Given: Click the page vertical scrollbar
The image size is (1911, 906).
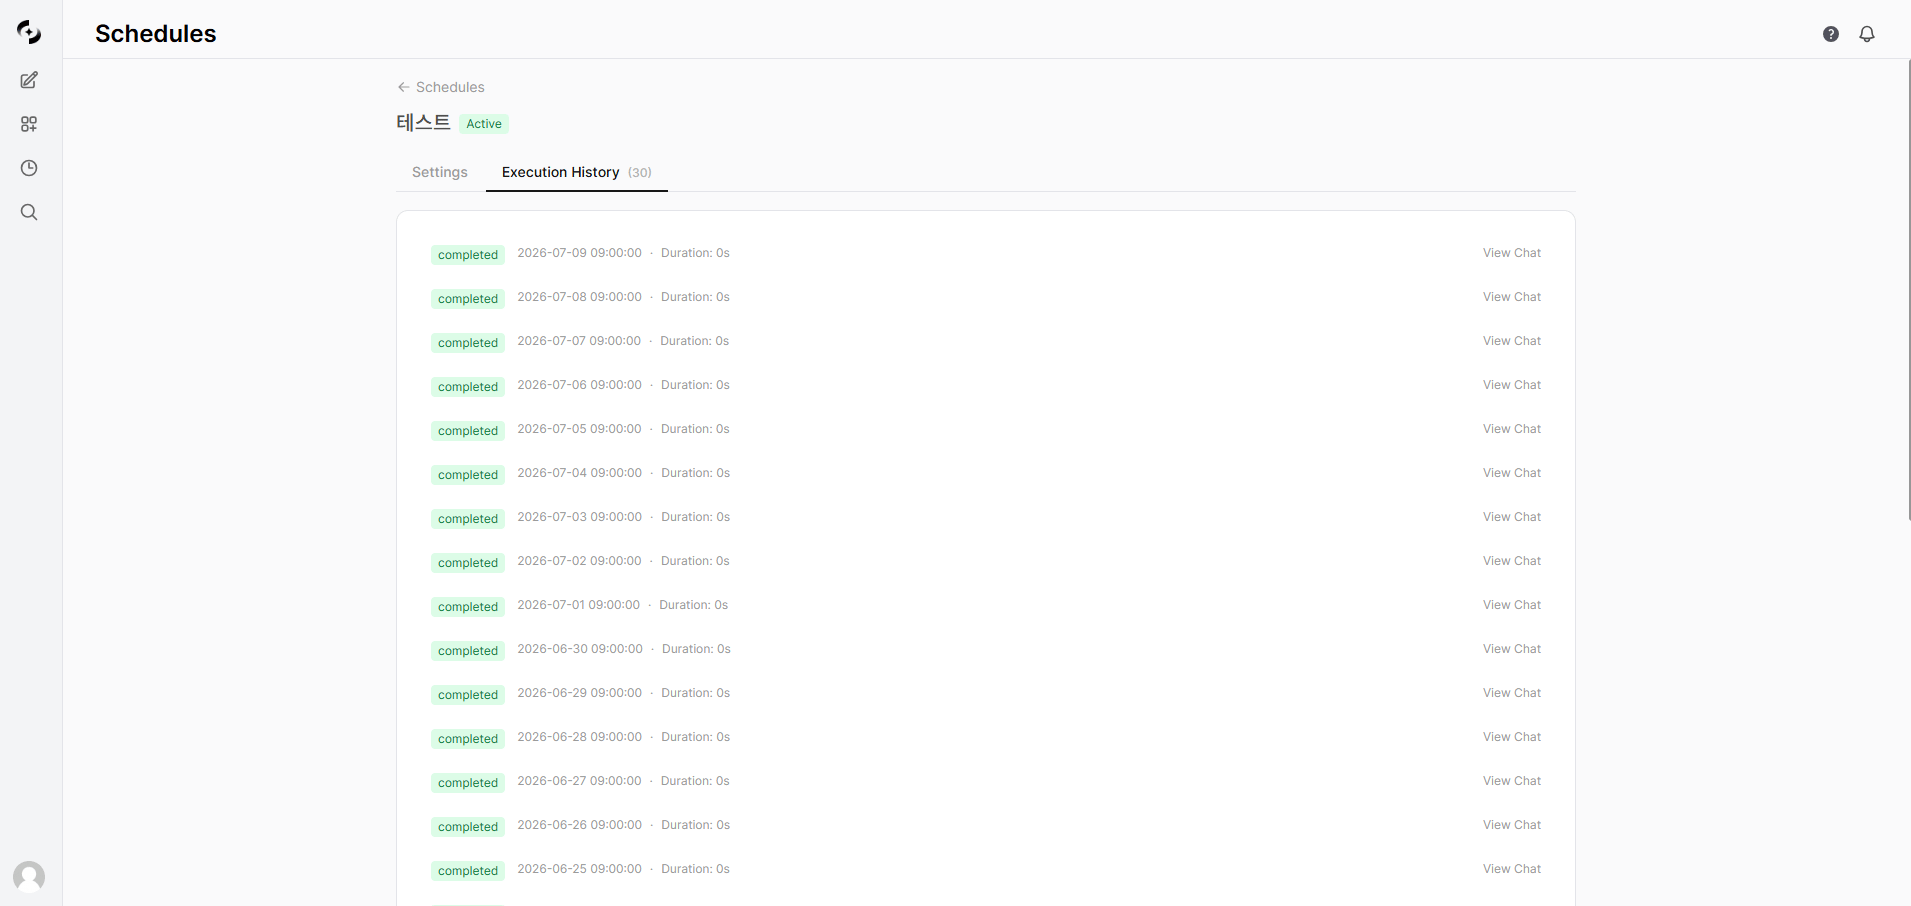Looking at the screenshot, I should coord(1908,290).
